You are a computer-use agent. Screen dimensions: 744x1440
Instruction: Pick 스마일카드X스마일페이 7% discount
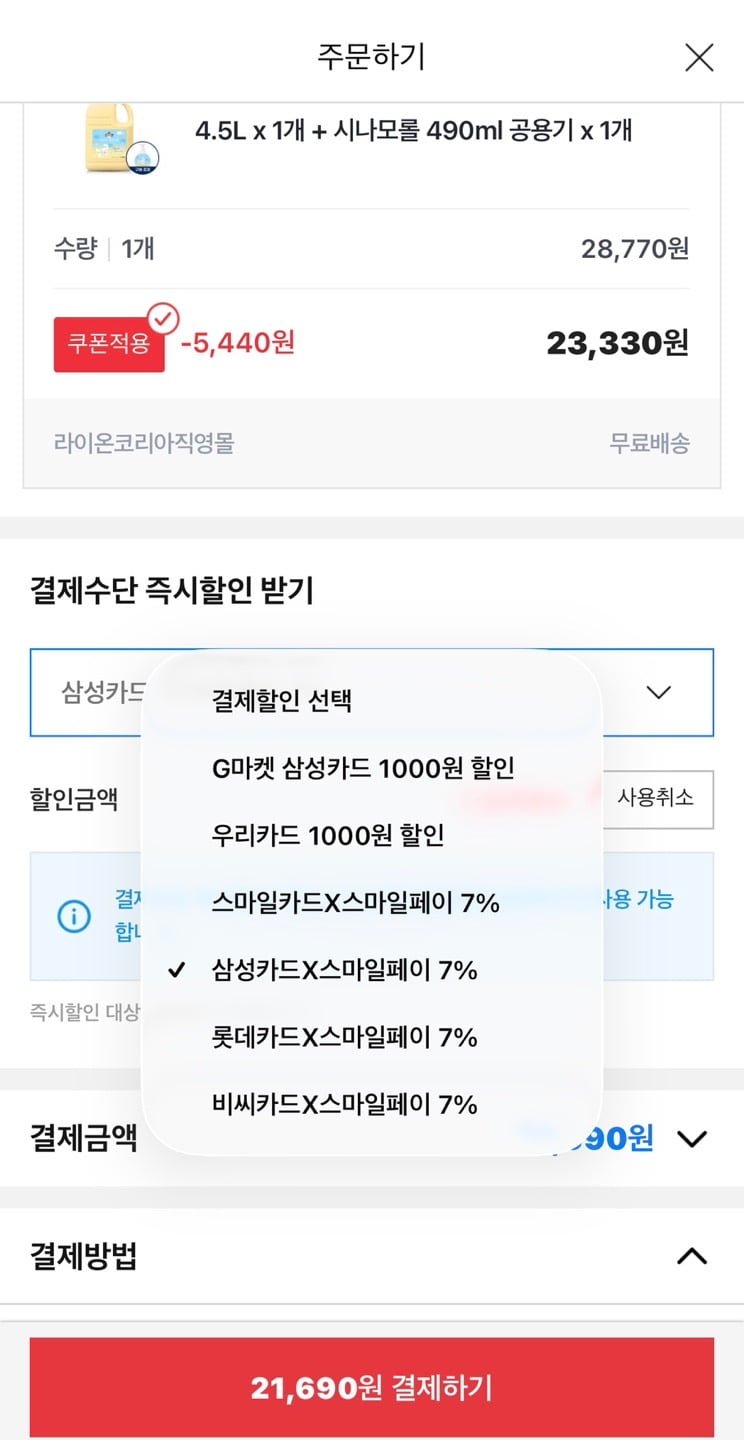355,903
